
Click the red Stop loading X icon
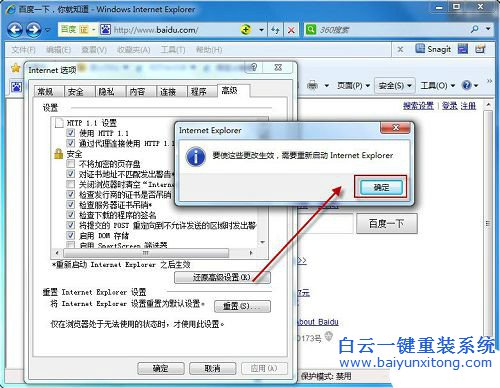pyautogui.click(x=291, y=30)
